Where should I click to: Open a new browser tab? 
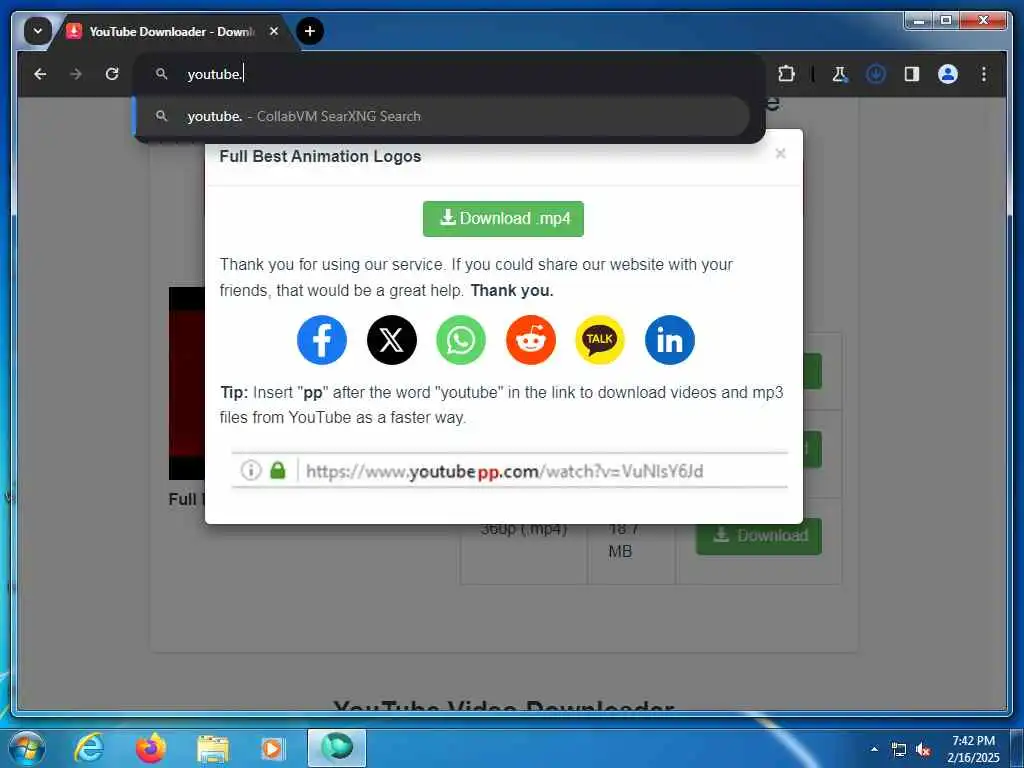point(310,31)
